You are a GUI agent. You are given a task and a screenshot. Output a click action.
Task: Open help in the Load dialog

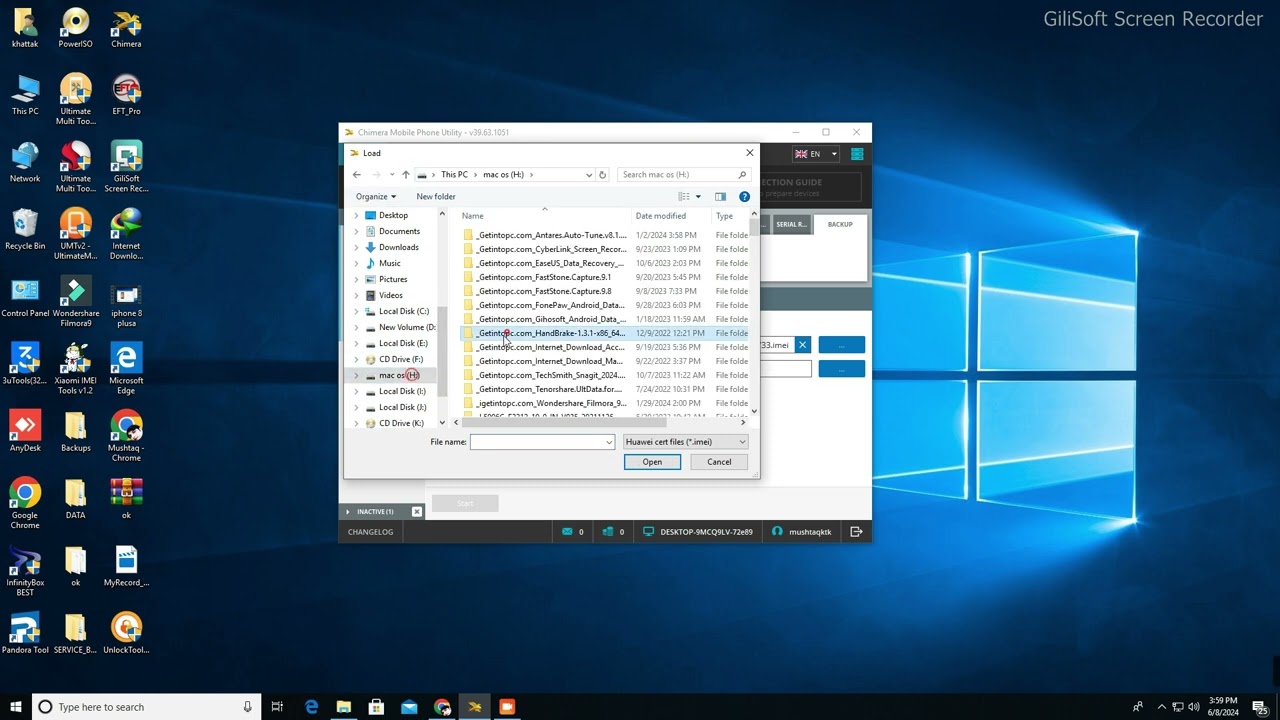[x=744, y=197]
